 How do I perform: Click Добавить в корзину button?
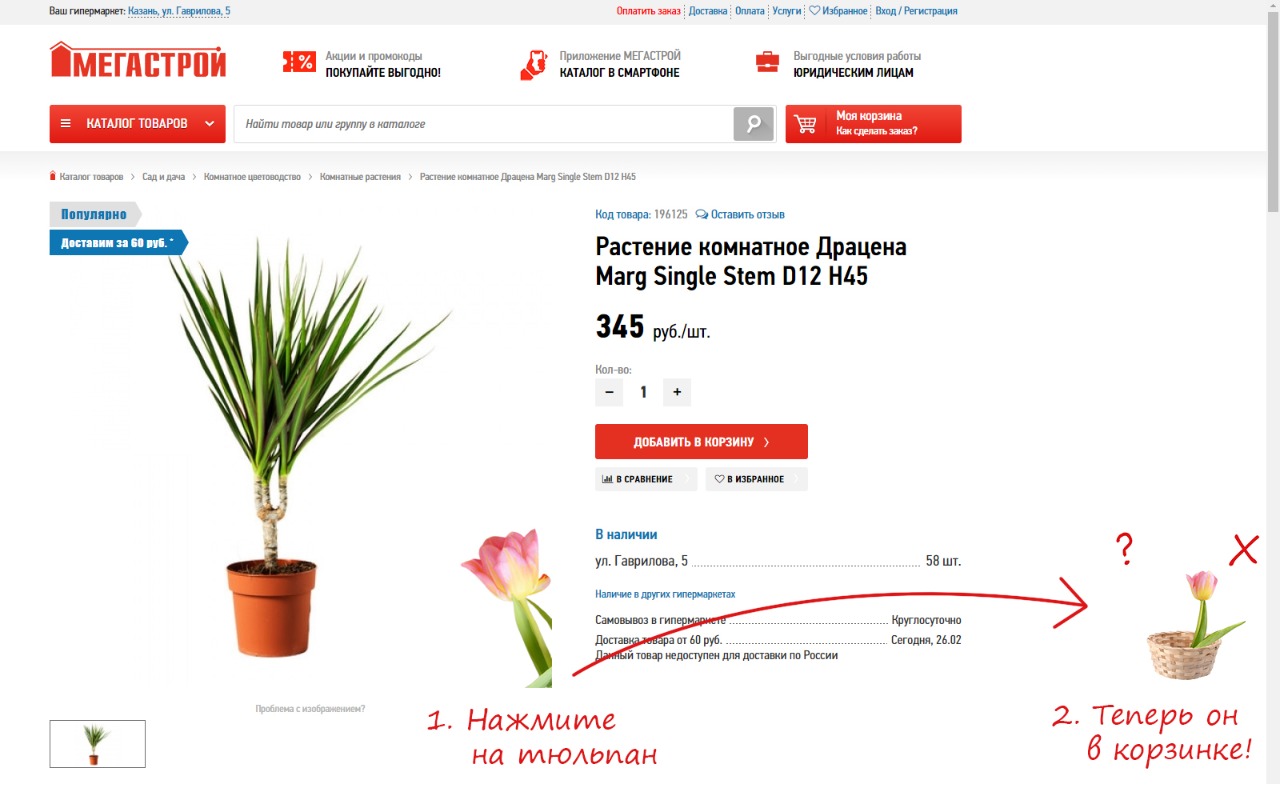701,442
